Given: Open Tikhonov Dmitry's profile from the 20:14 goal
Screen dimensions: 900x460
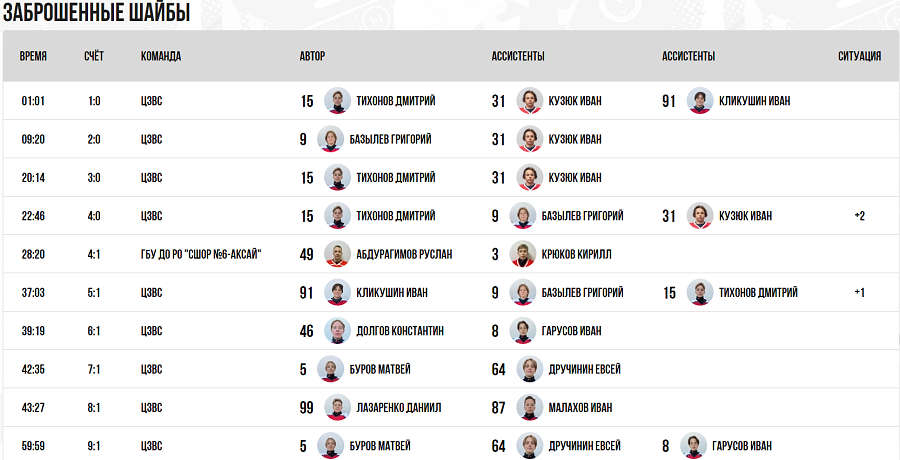Looking at the screenshot, I should coord(395,178).
